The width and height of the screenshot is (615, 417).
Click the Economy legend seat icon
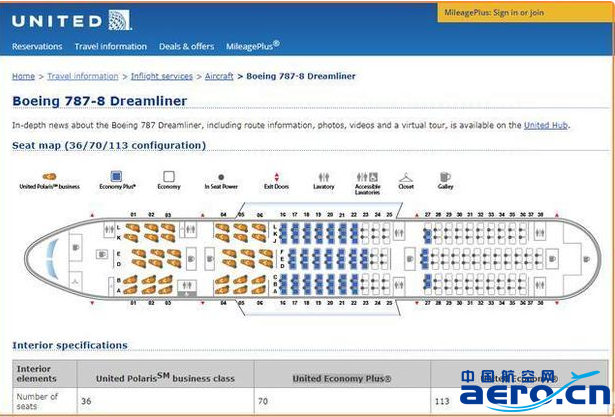[x=169, y=177]
